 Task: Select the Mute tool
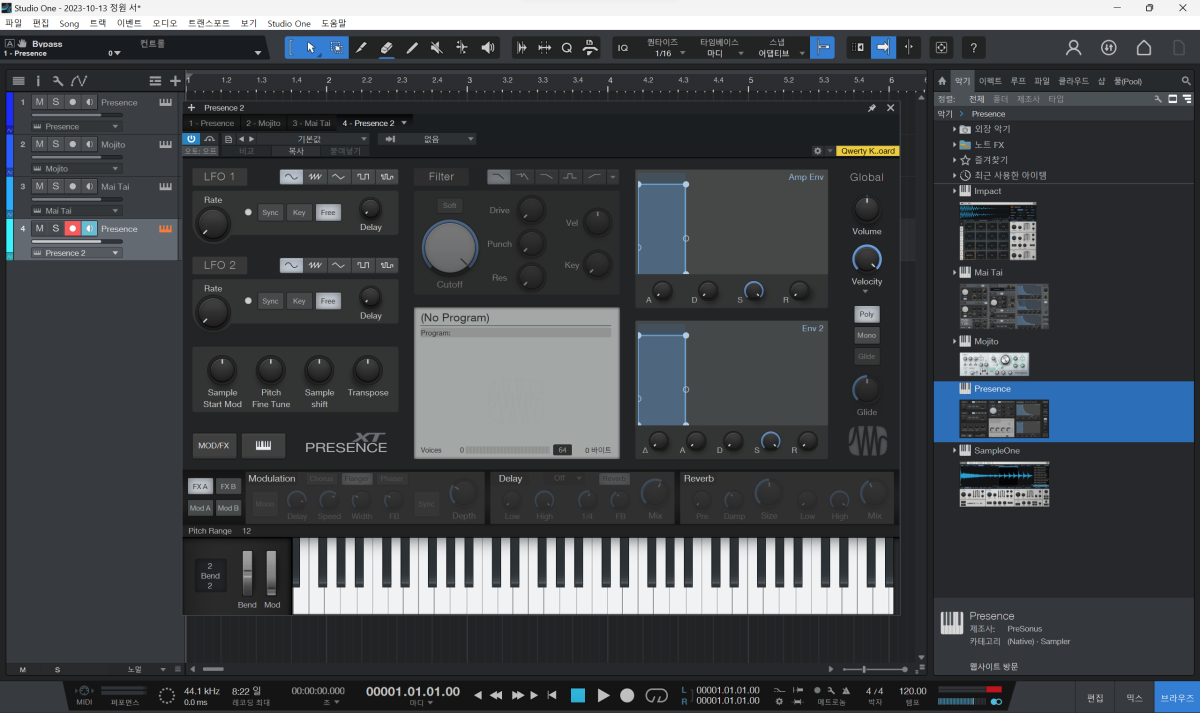click(x=437, y=47)
